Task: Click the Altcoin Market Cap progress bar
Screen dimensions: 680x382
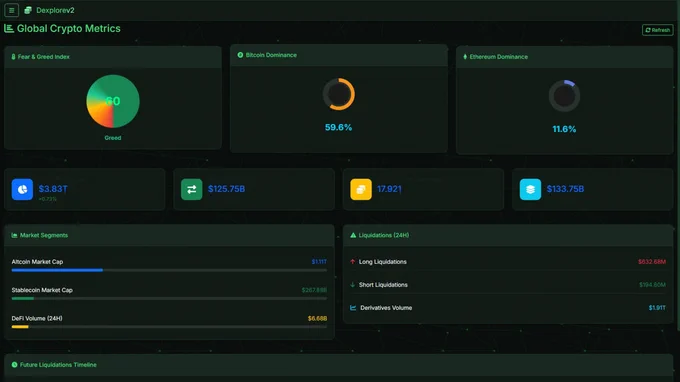Action: pyautogui.click(x=169, y=270)
